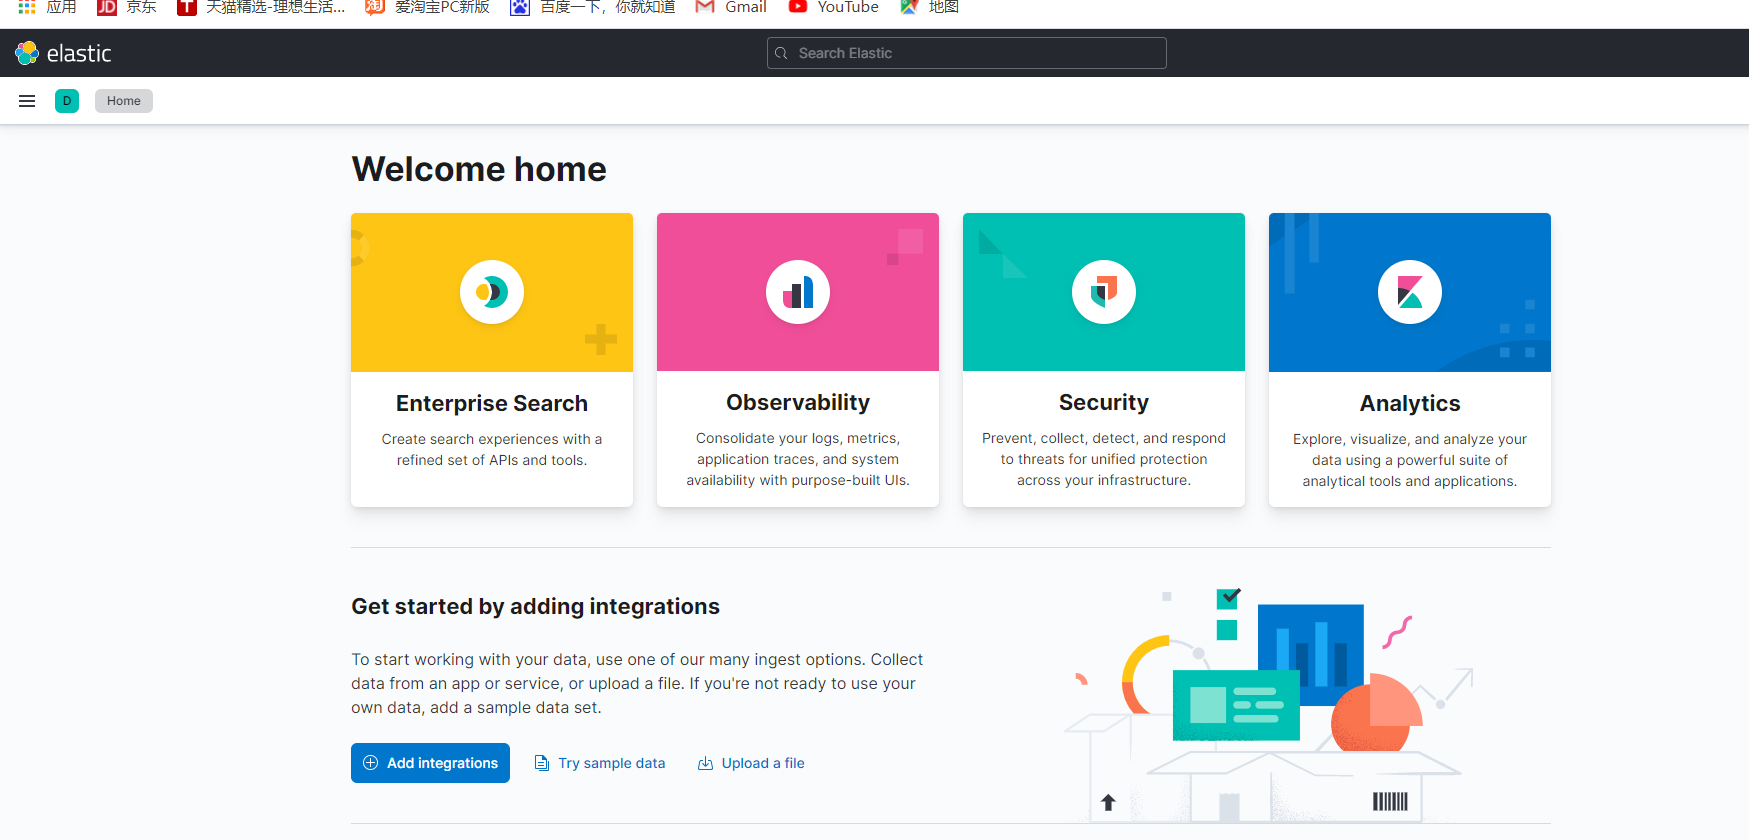Open the Baidu bookmark
The width and height of the screenshot is (1749, 840).
click(x=593, y=7)
